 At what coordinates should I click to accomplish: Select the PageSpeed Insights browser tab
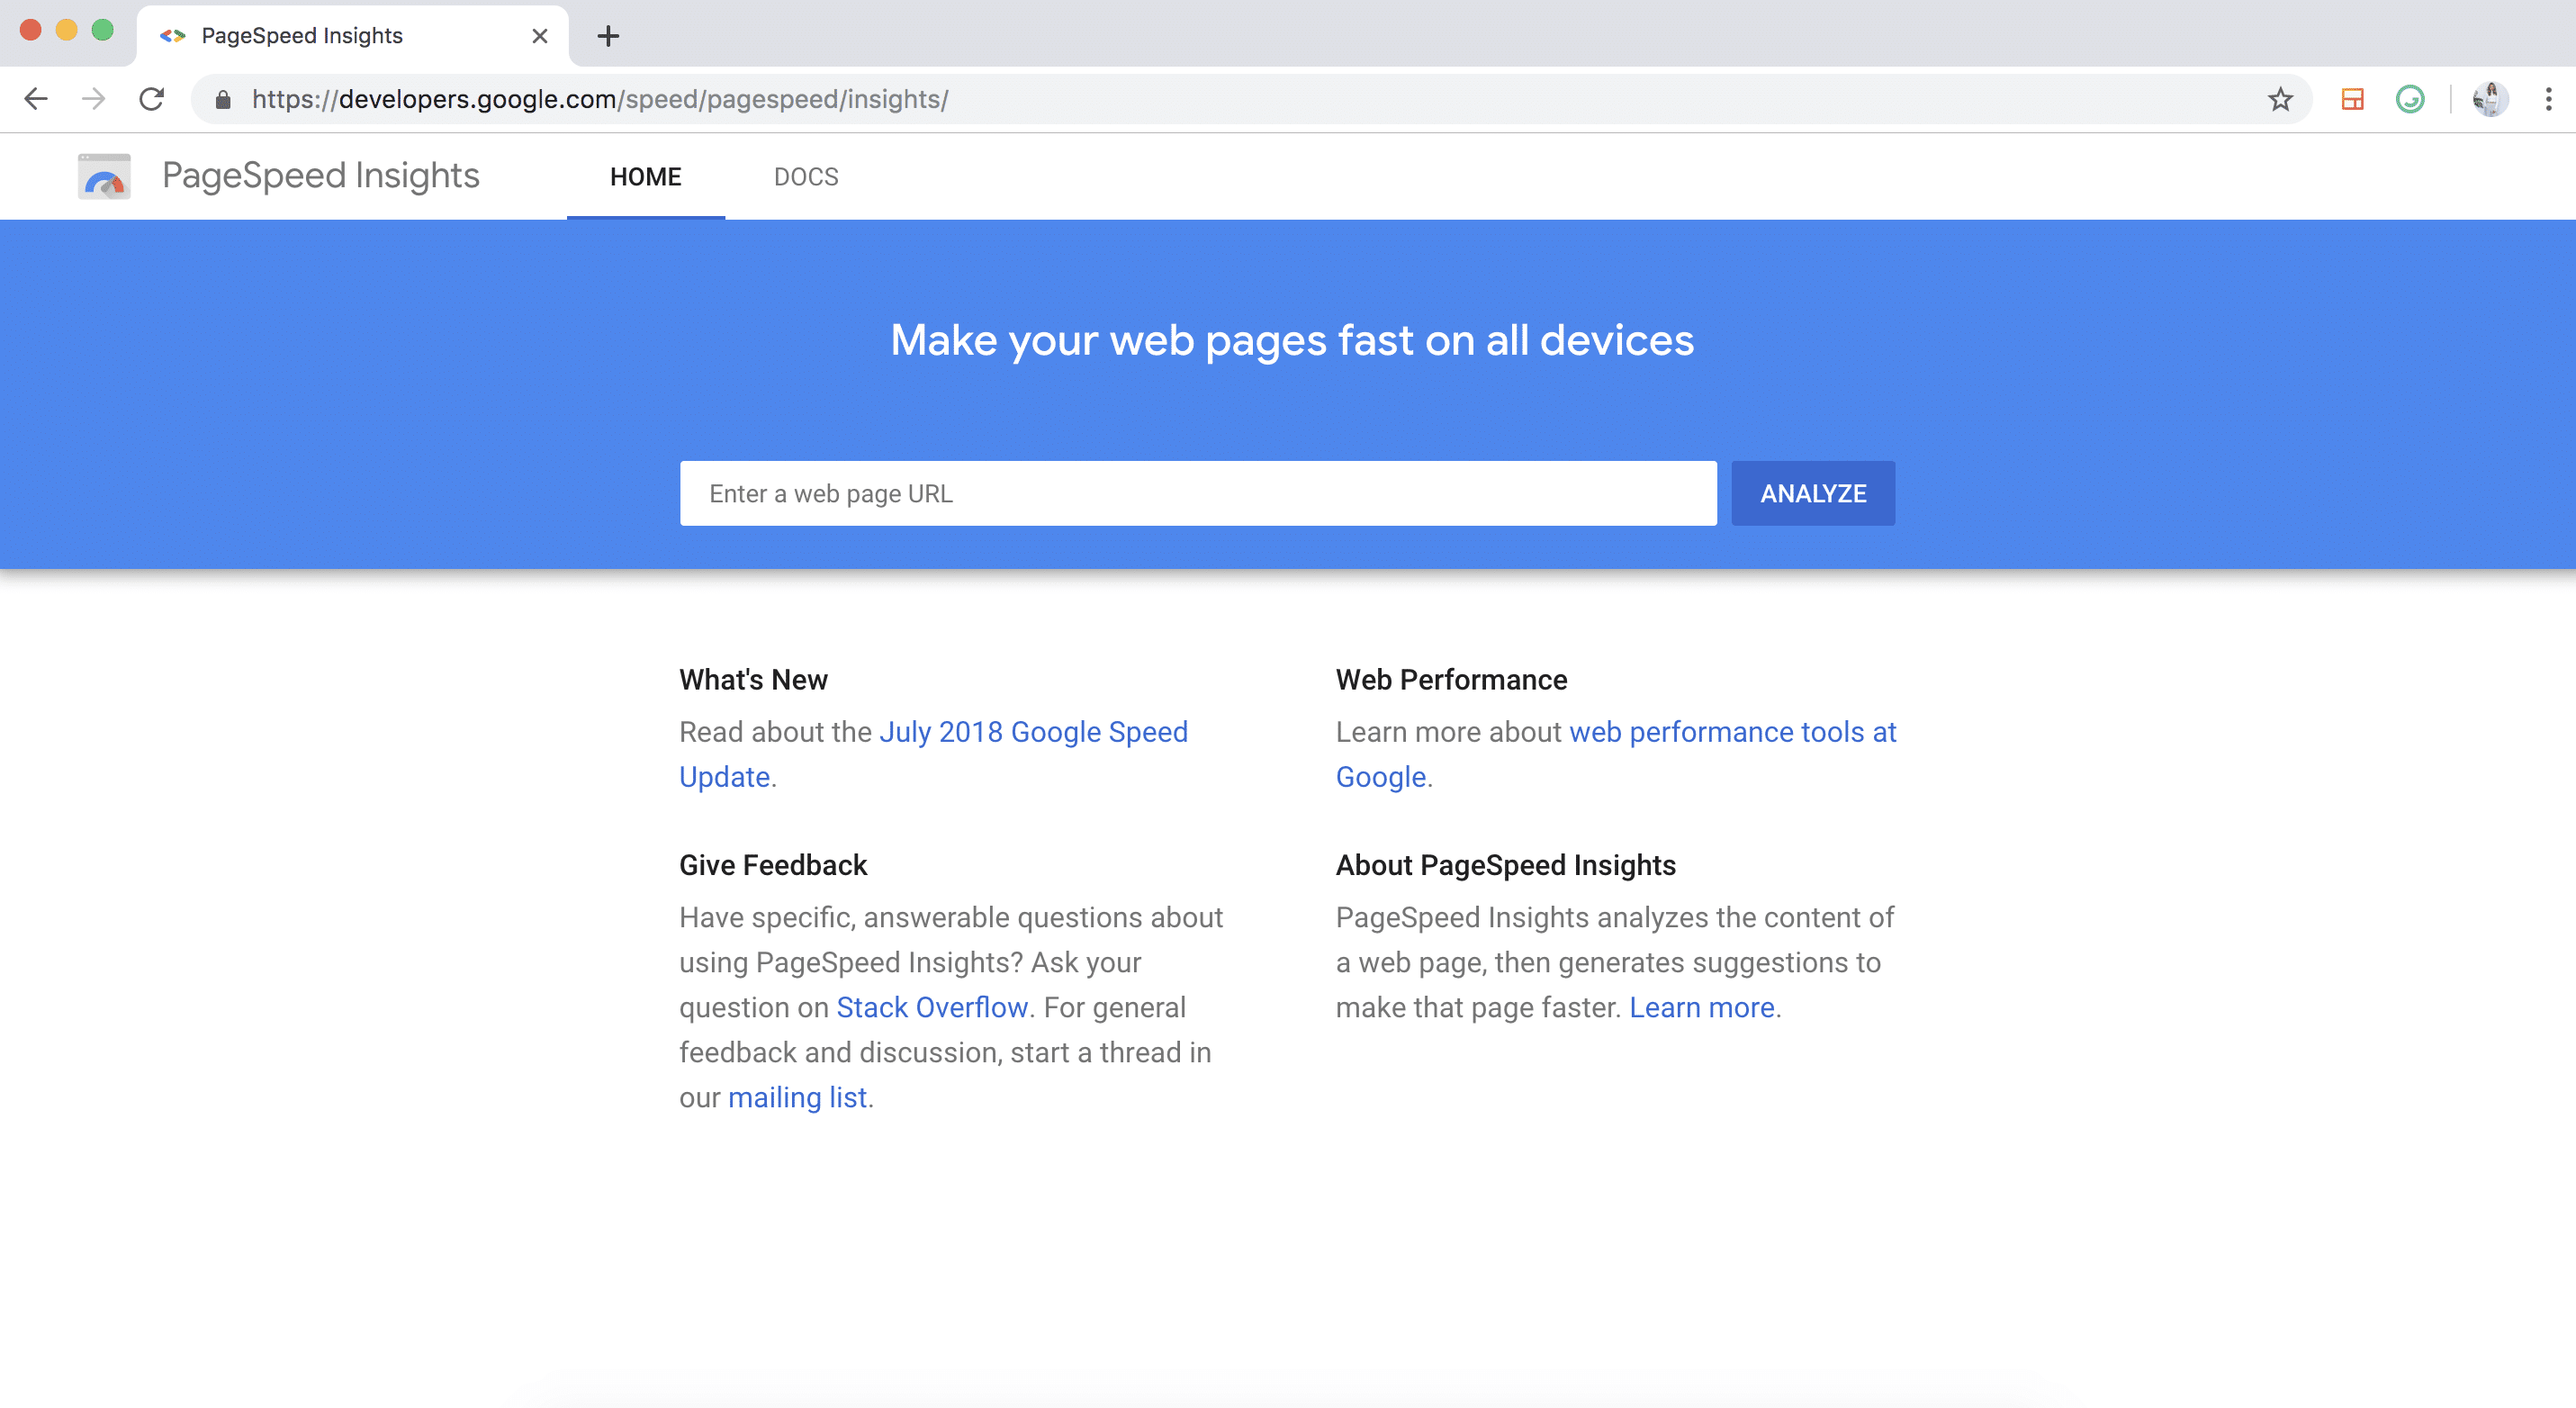pyautogui.click(x=352, y=36)
